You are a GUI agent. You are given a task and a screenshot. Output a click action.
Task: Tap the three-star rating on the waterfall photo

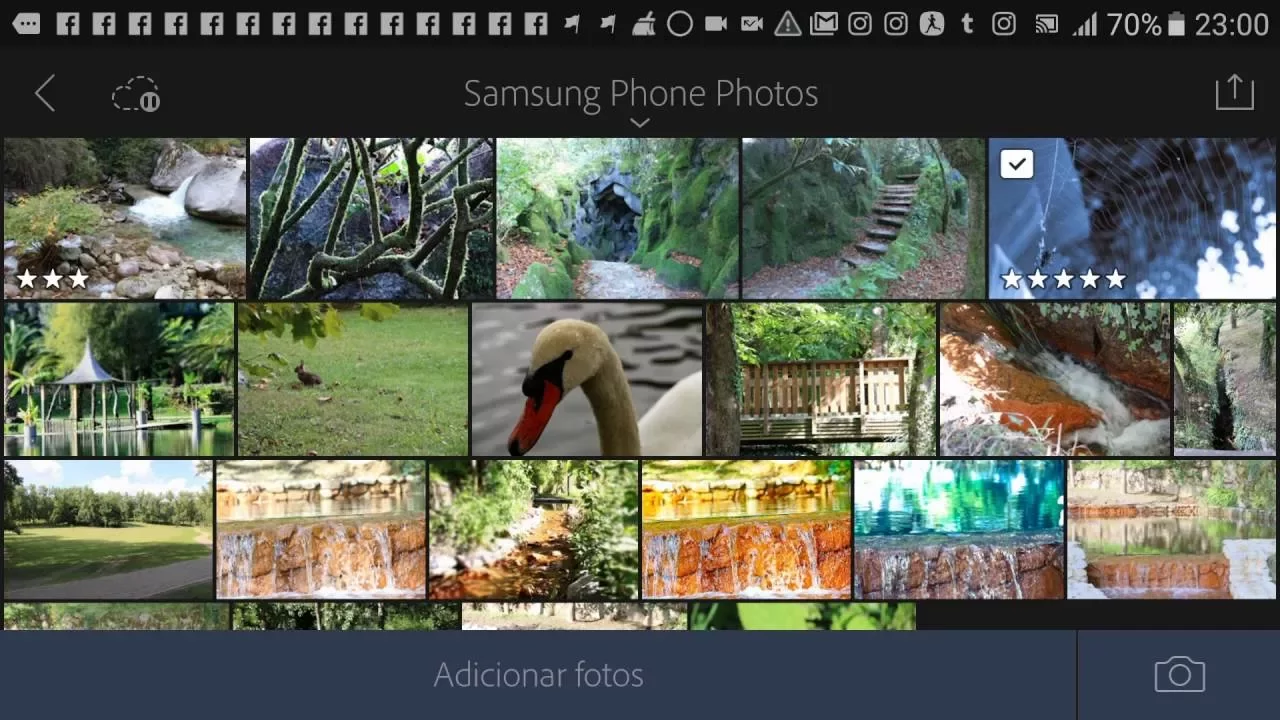tap(53, 279)
